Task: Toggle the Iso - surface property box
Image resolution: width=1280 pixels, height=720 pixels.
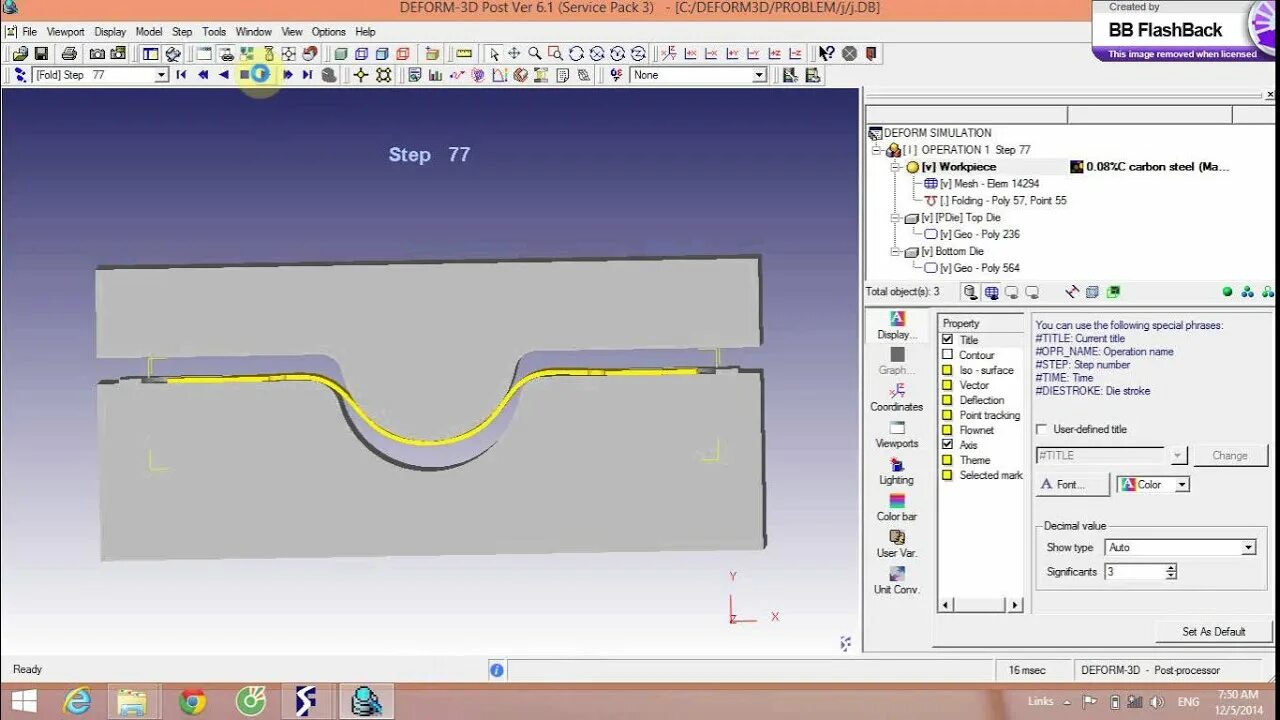Action: 947,370
